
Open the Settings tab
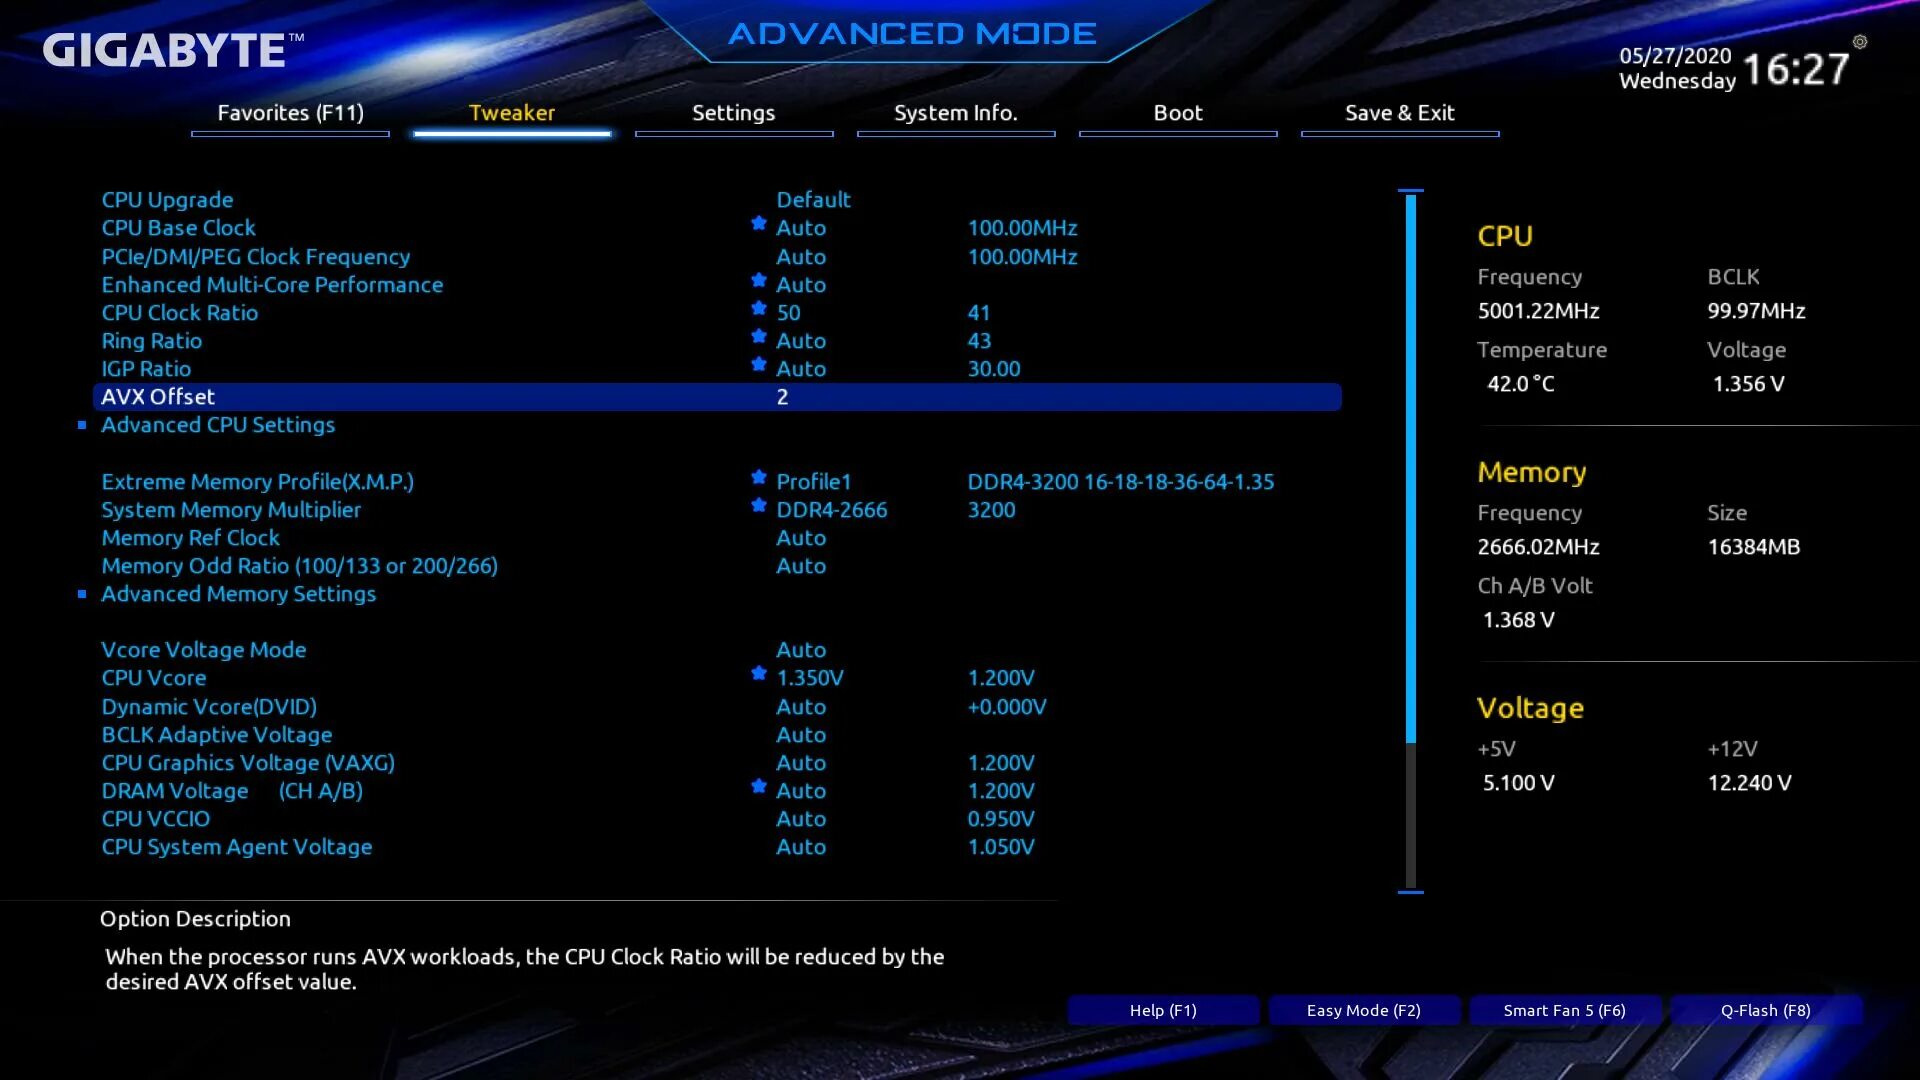pyautogui.click(x=735, y=112)
